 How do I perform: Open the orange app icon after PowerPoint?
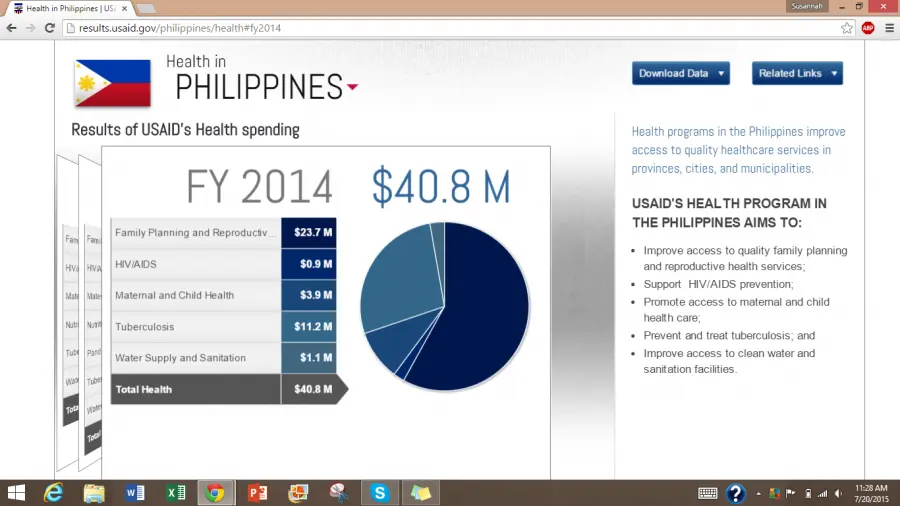click(x=298, y=493)
